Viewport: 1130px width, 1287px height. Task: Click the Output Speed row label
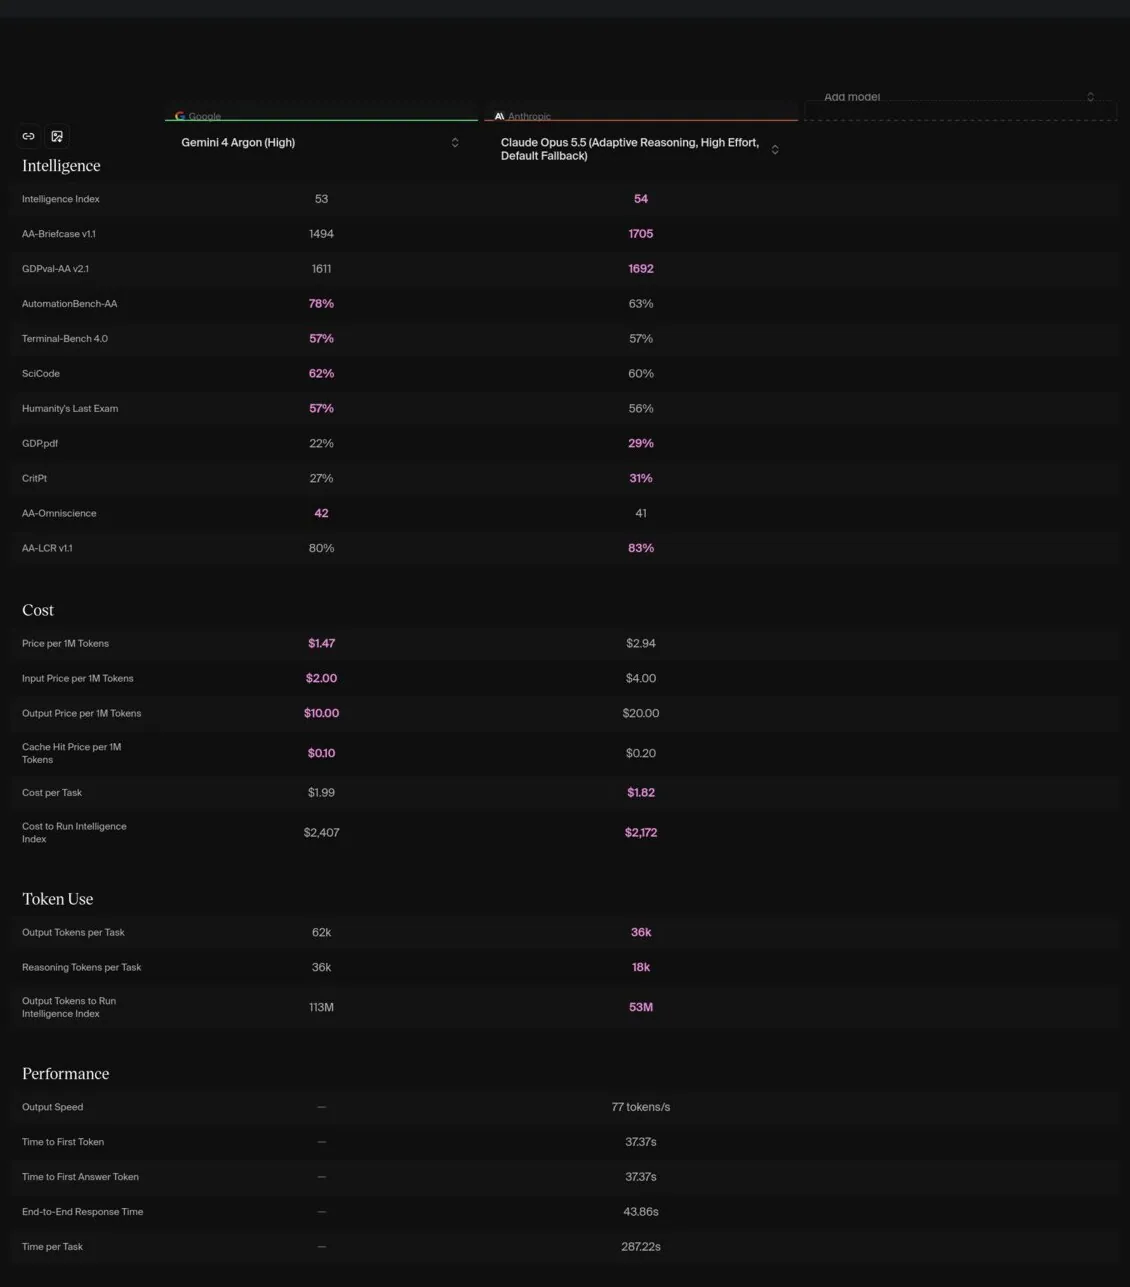click(x=52, y=1108)
